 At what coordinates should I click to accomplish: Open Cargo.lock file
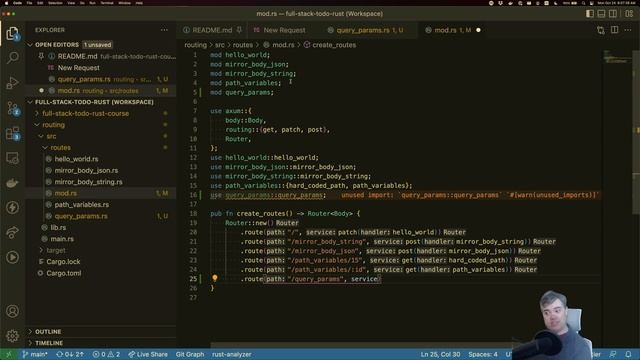coord(63,262)
